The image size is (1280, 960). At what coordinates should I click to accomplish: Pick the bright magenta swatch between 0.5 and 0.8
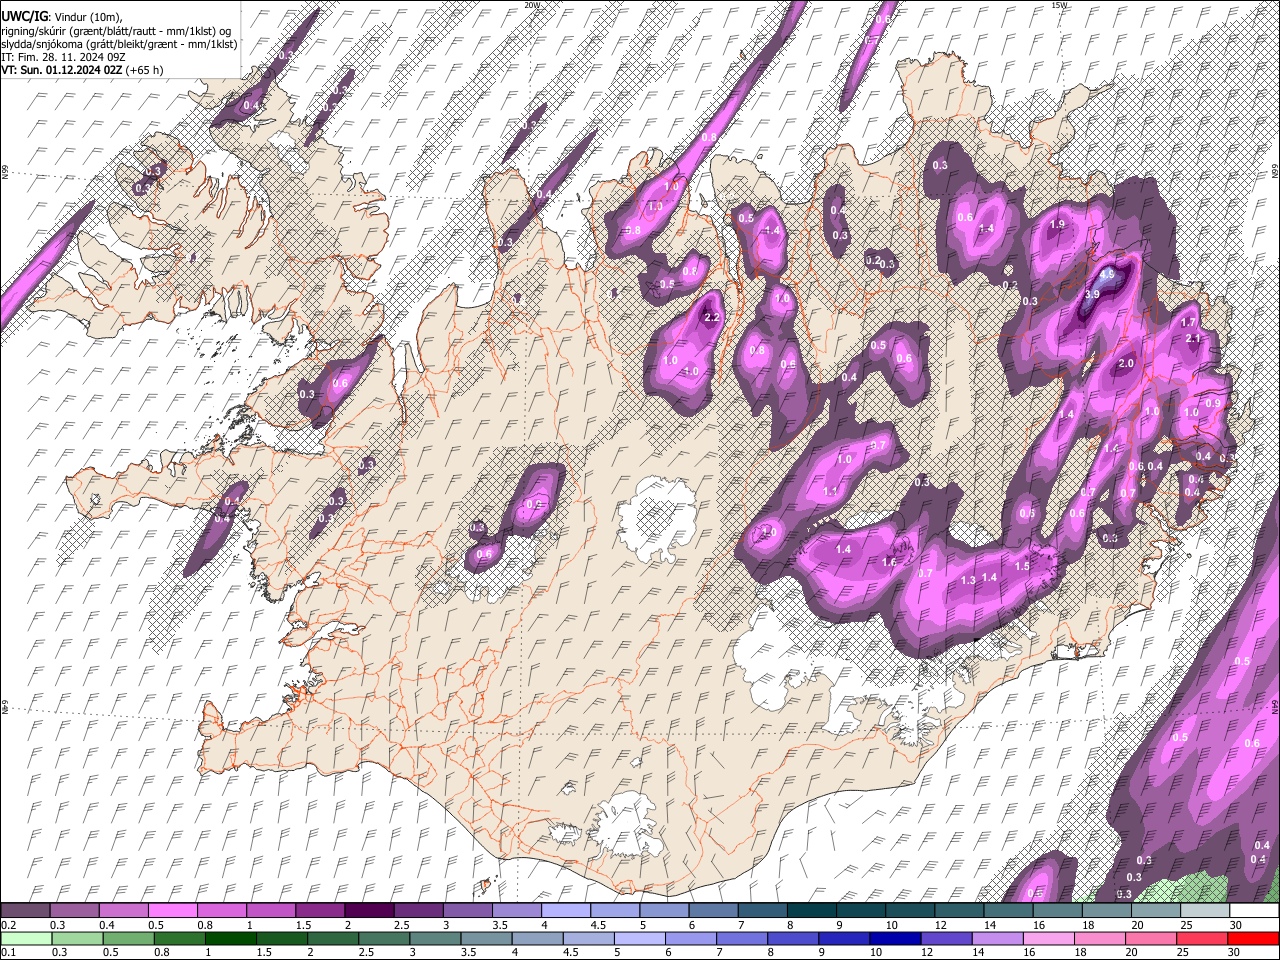click(171, 910)
